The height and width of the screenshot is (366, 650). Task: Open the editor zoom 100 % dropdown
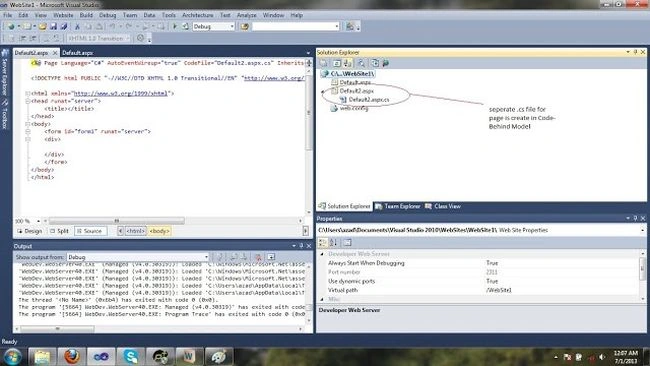(x=39, y=221)
